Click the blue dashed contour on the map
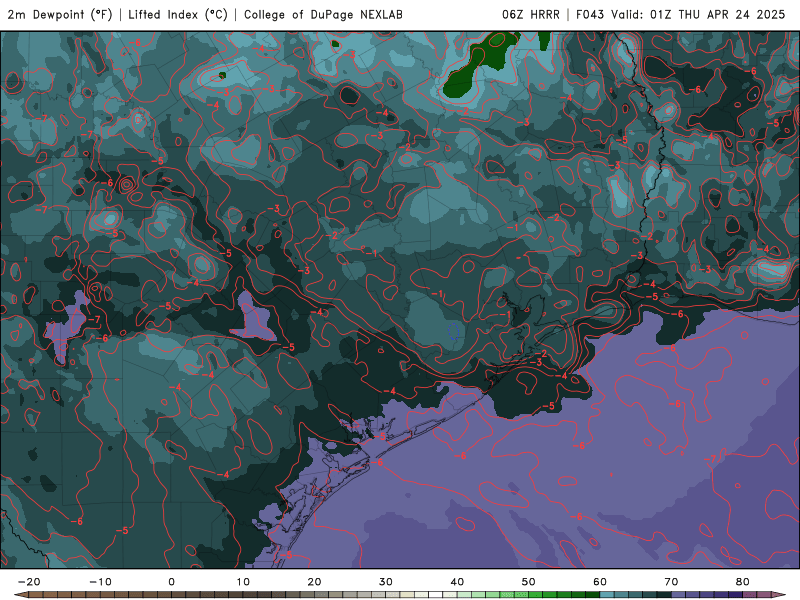Viewport: 800px width, 600px height. click(454, 332)
